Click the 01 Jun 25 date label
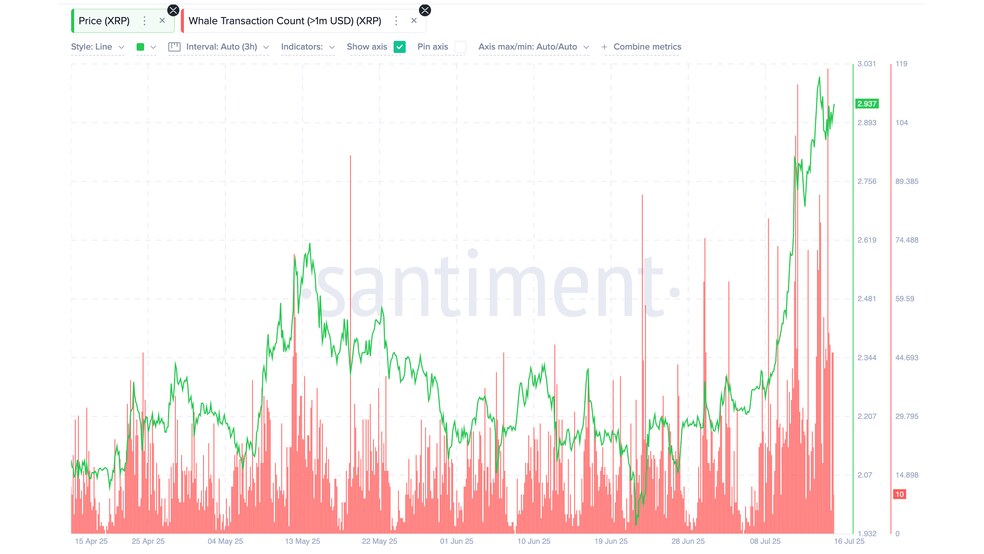984x554 pixels. [456, 541]
